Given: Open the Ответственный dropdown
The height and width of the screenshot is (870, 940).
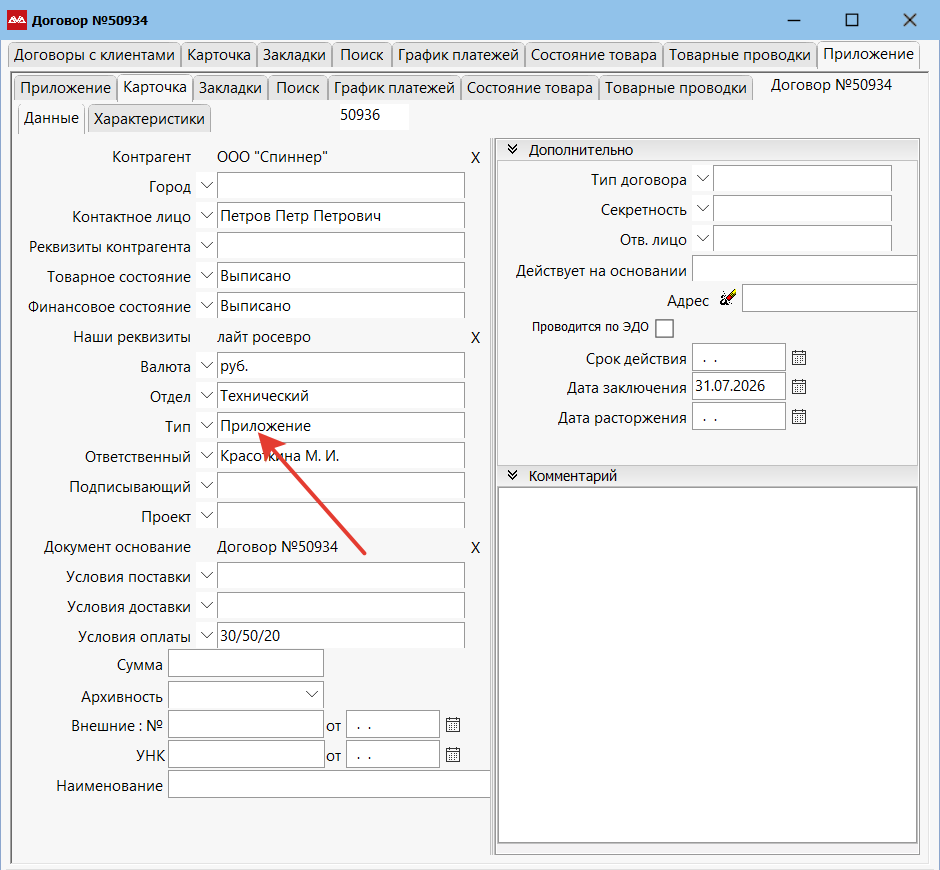Looking at the screenshot, I should pos(206,456).
